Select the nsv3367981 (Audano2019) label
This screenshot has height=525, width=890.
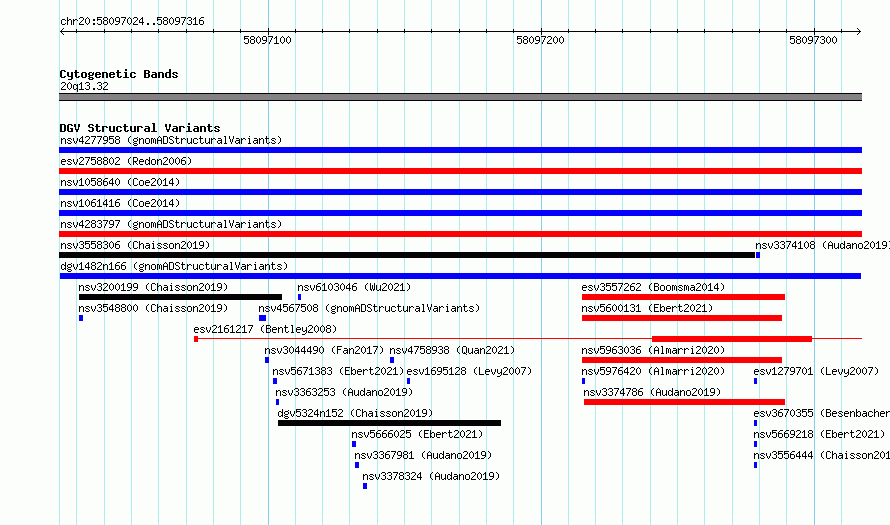click(423, 455)
